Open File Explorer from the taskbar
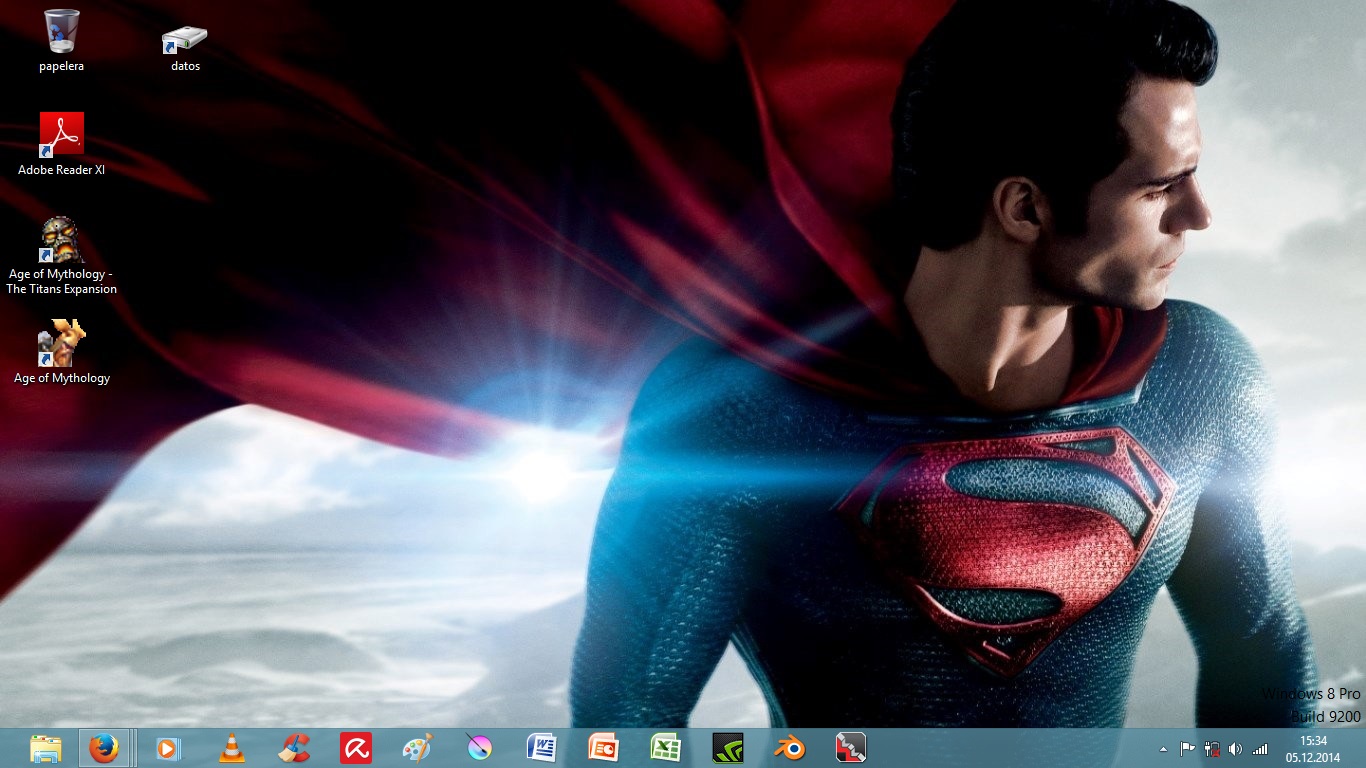This screenshot has height=768, width=1366. [x=46, y=748]
